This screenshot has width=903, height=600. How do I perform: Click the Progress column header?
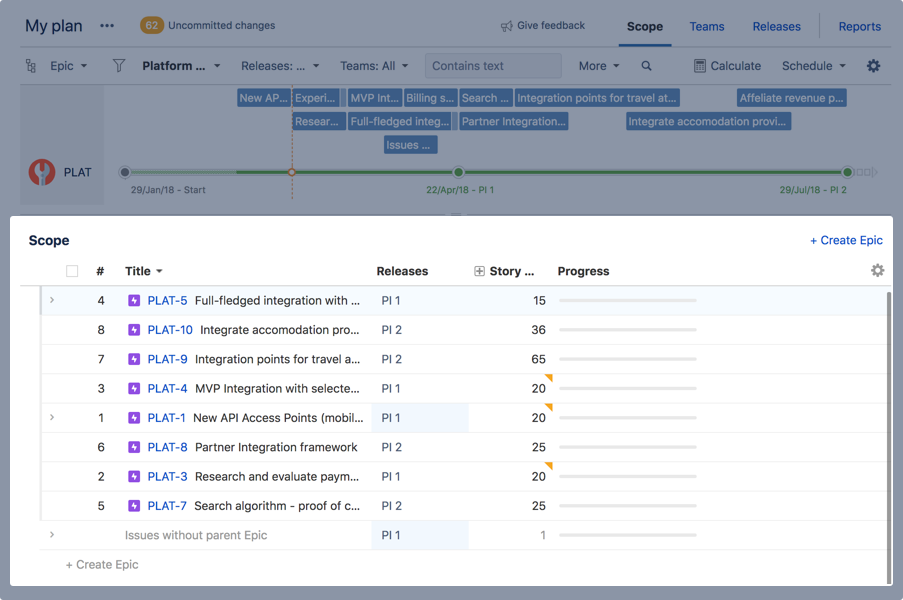pos(583,271)
